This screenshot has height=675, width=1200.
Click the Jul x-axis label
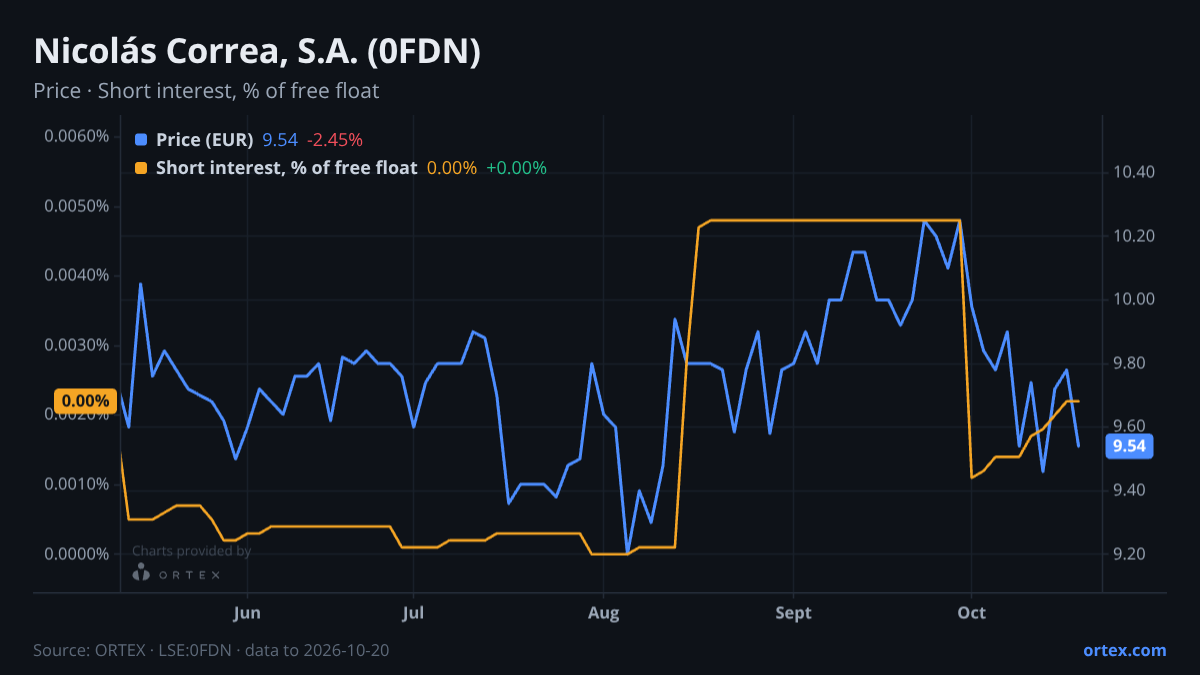pyautogui.click(x=412, y=612)
